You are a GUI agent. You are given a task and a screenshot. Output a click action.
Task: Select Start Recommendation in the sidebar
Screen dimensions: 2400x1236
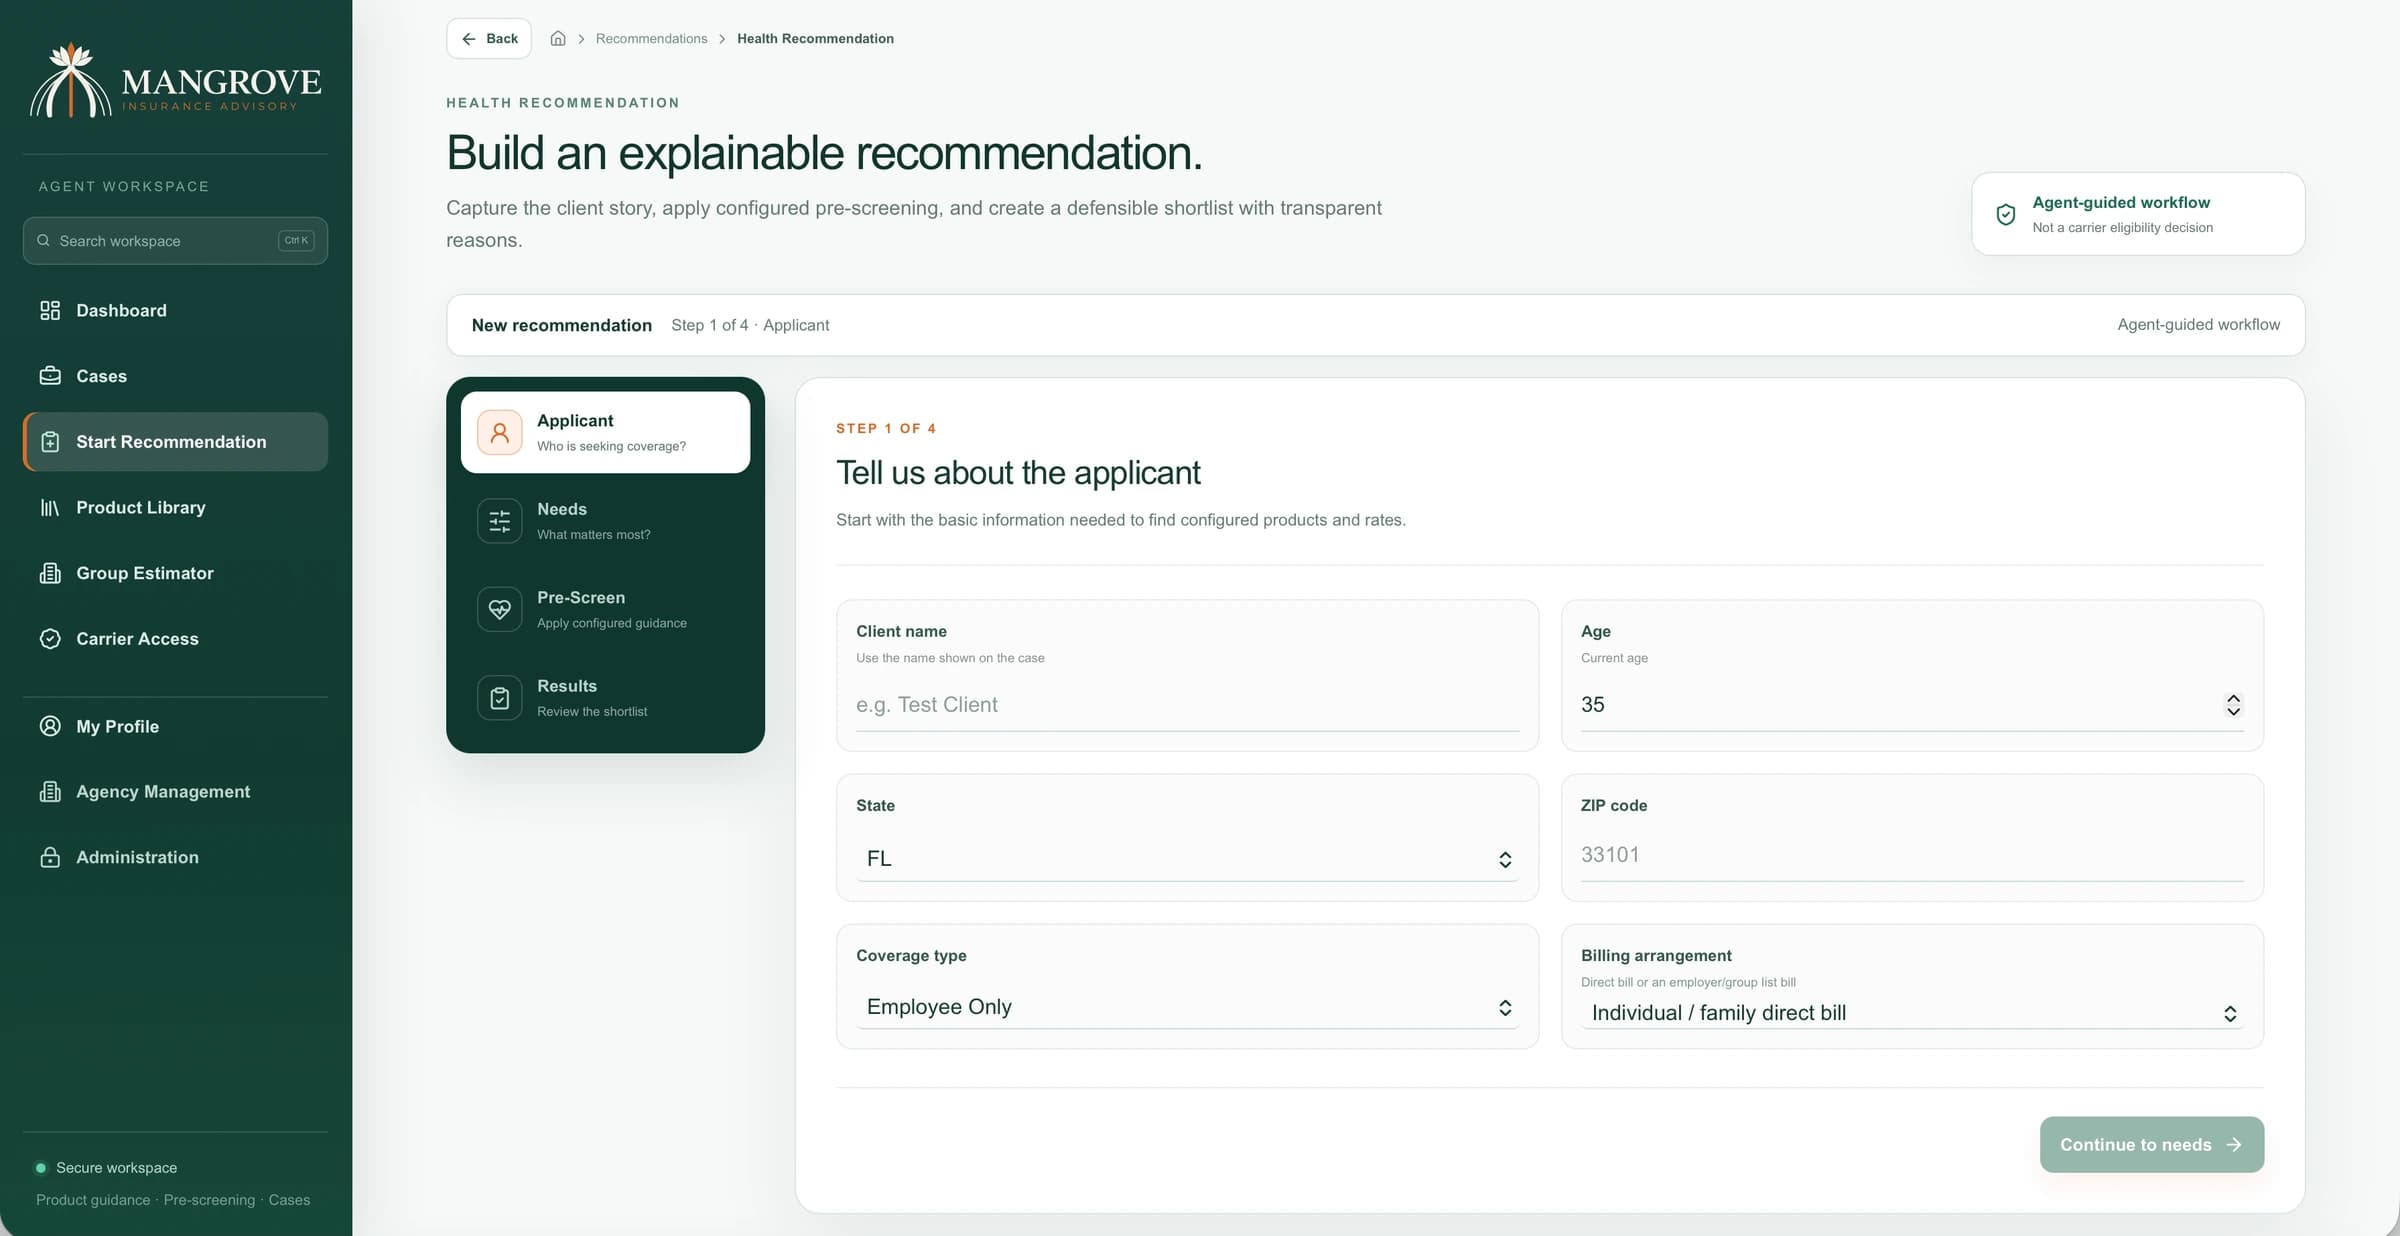[x=175, y=442]
